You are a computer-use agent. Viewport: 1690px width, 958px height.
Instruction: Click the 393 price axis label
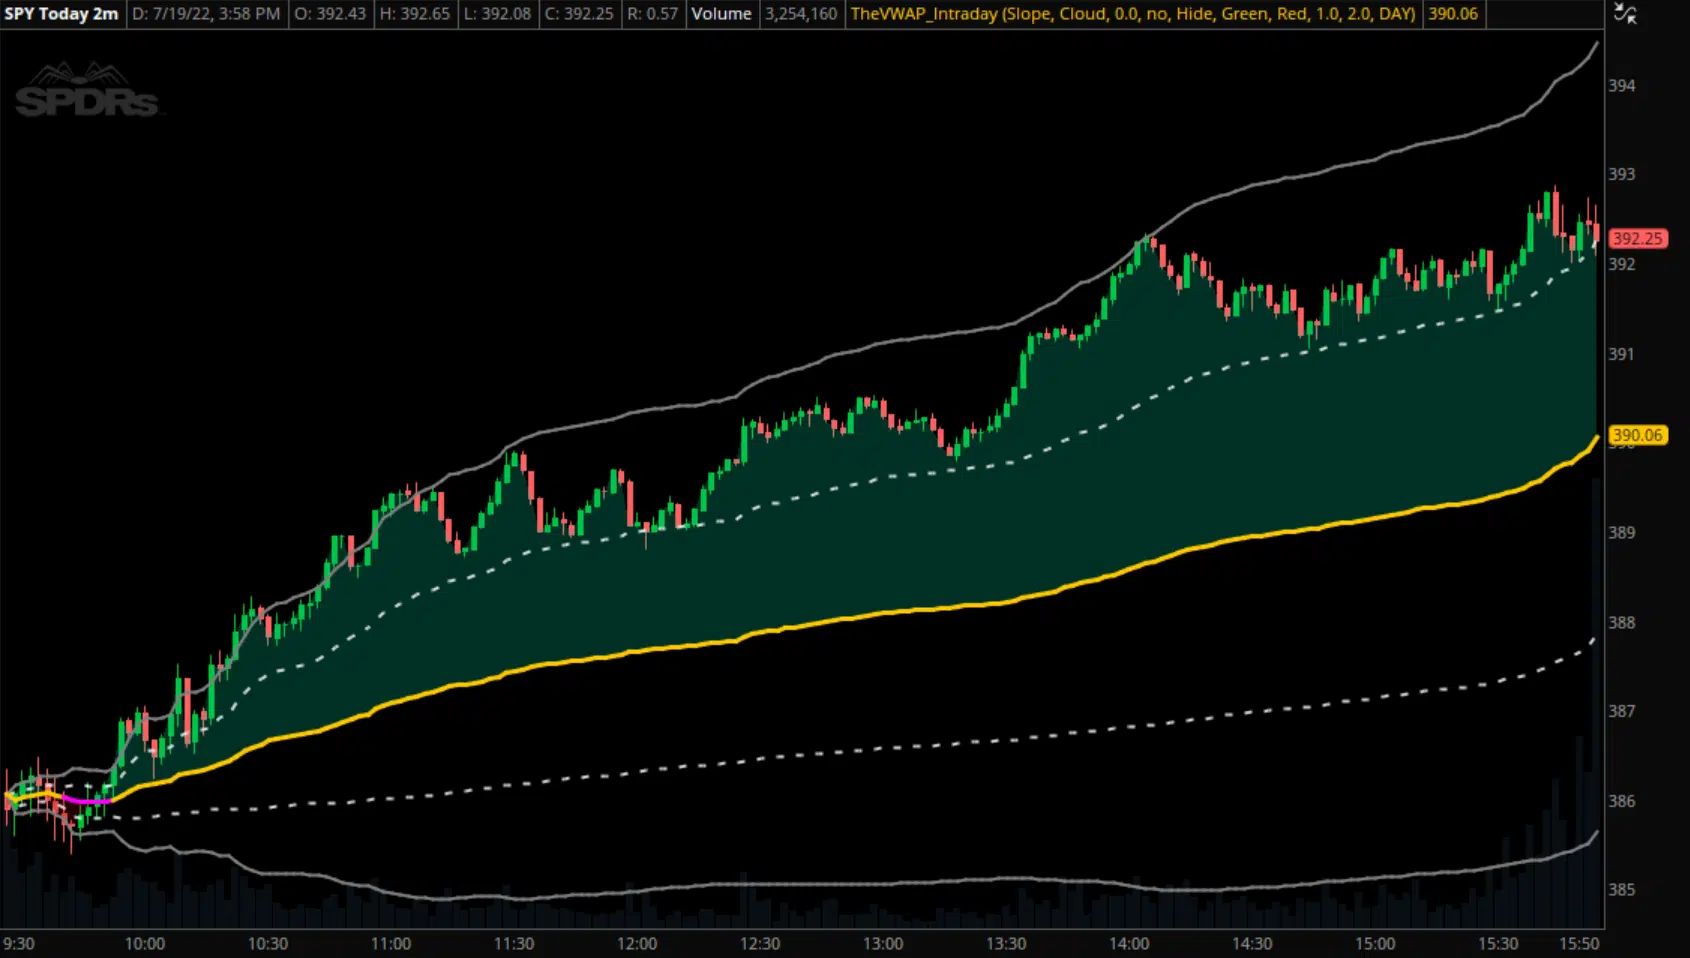(1622, 174)
